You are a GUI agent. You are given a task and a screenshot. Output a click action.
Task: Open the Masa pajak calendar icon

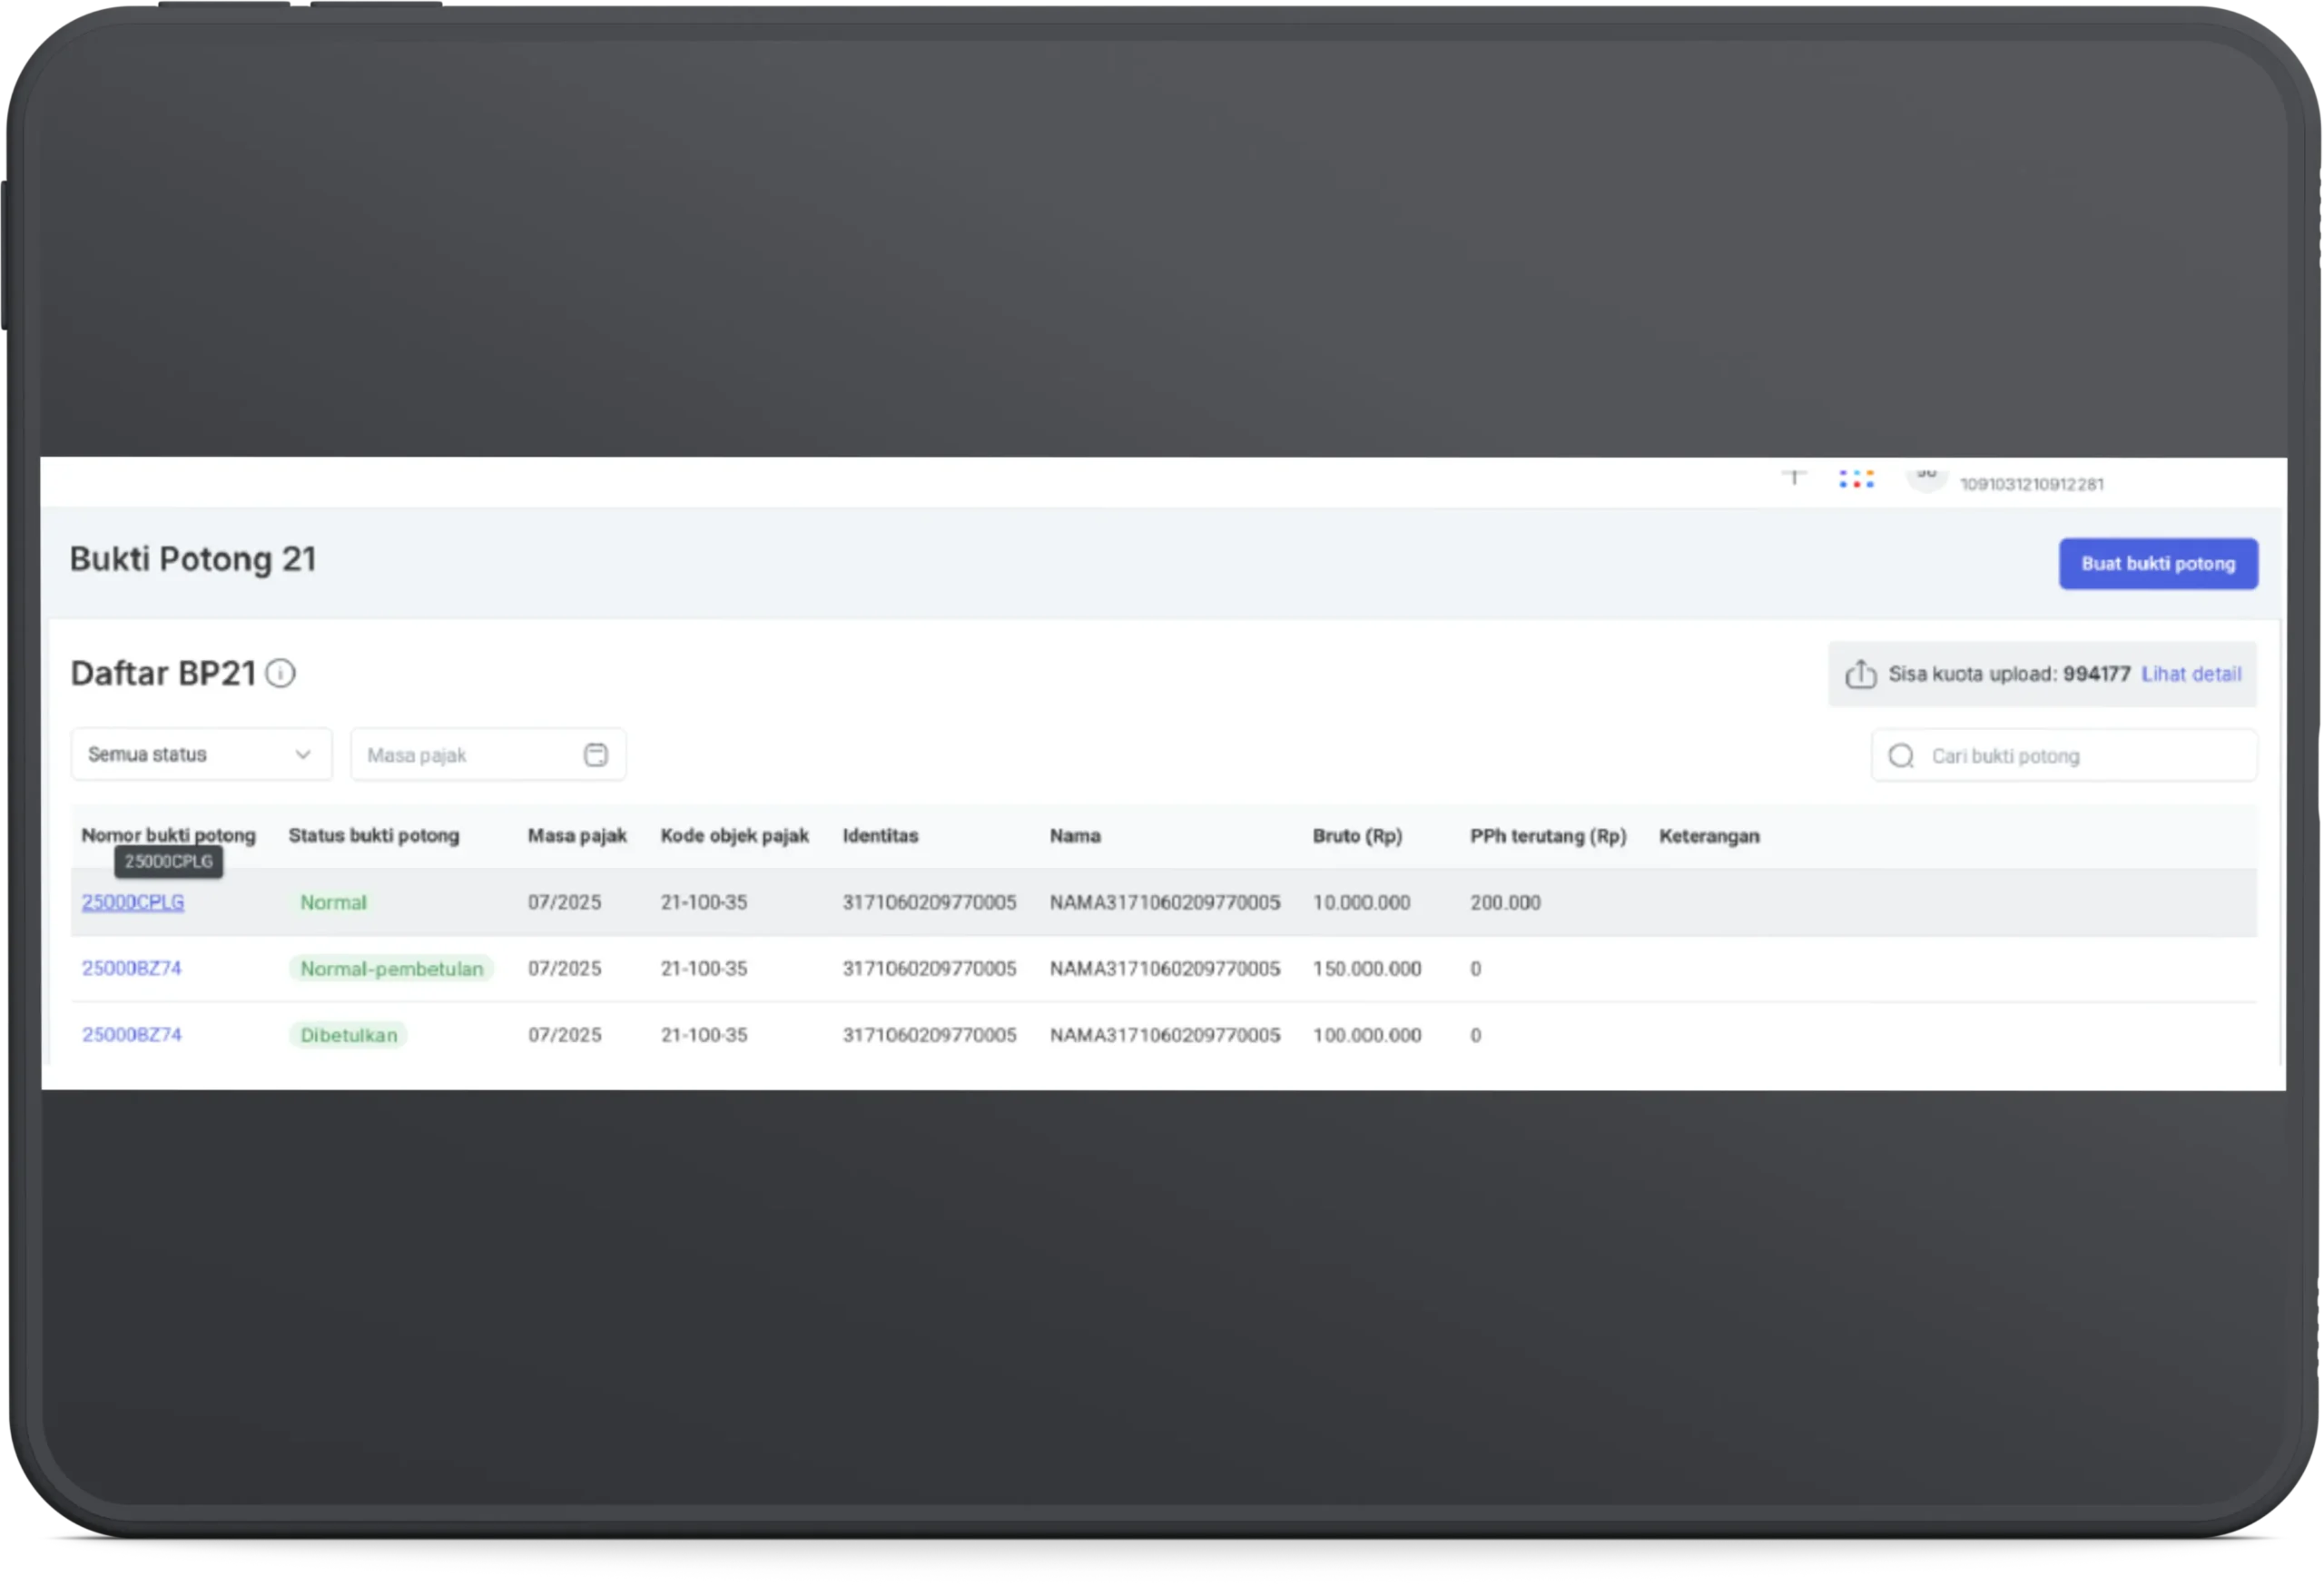pos(595,755)
